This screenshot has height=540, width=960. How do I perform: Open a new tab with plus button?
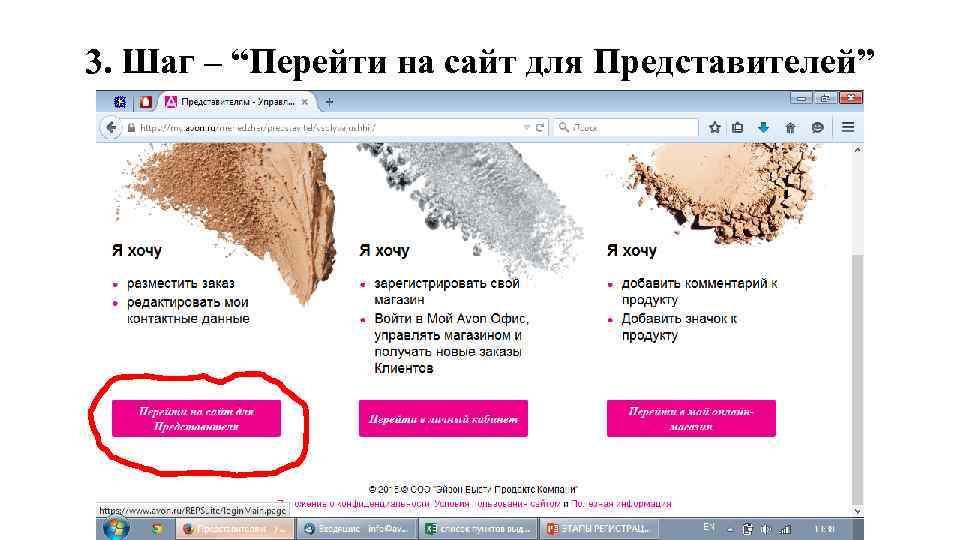[329, 102]
